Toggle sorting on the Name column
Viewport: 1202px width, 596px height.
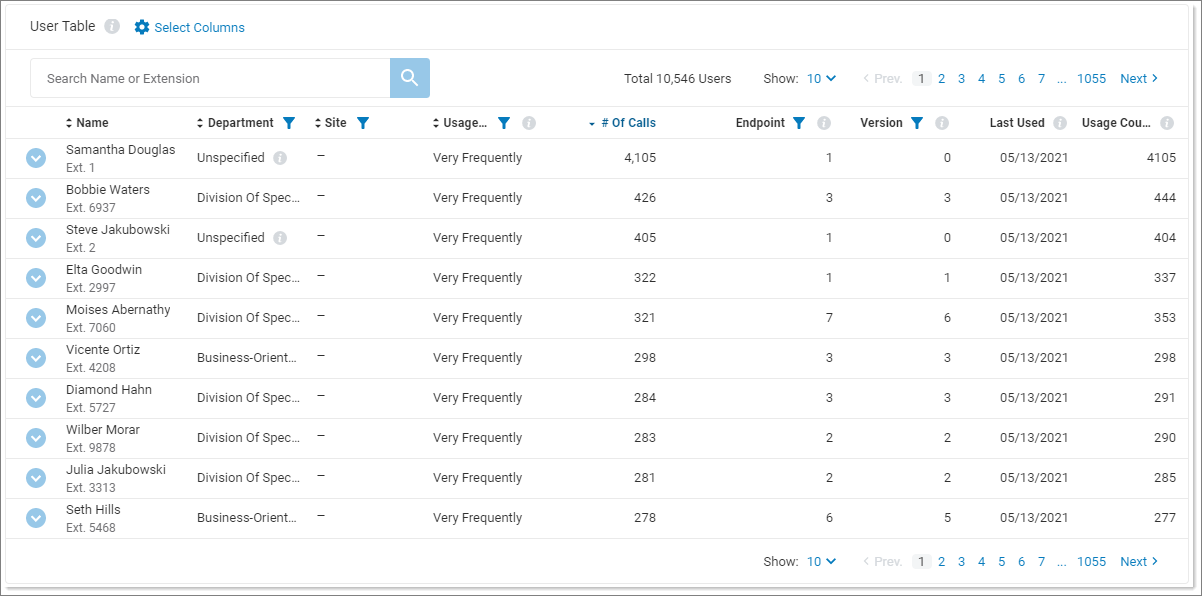point(67,122)
